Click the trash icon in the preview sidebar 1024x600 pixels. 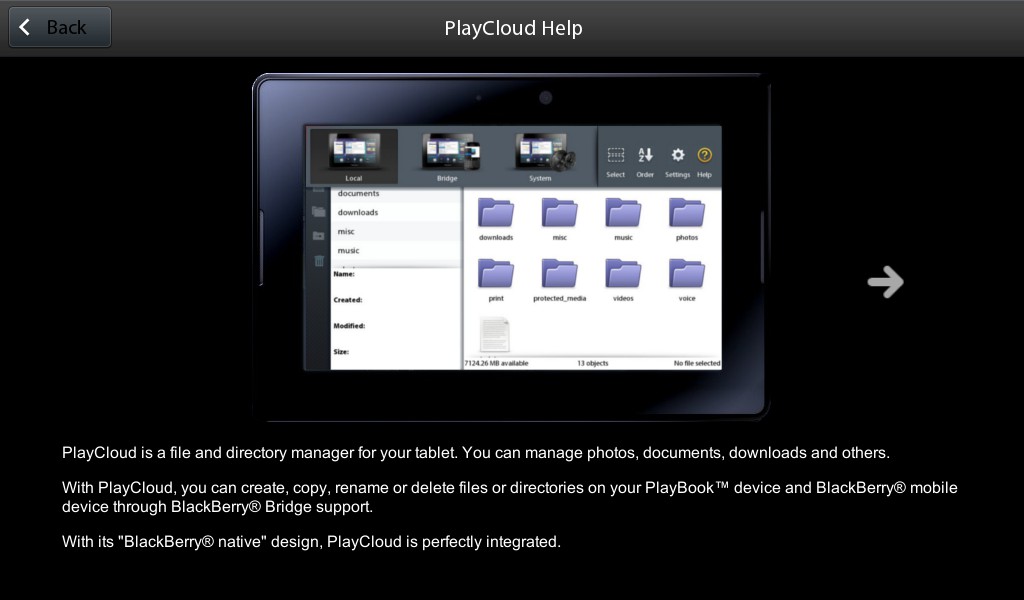click(319, 261)
